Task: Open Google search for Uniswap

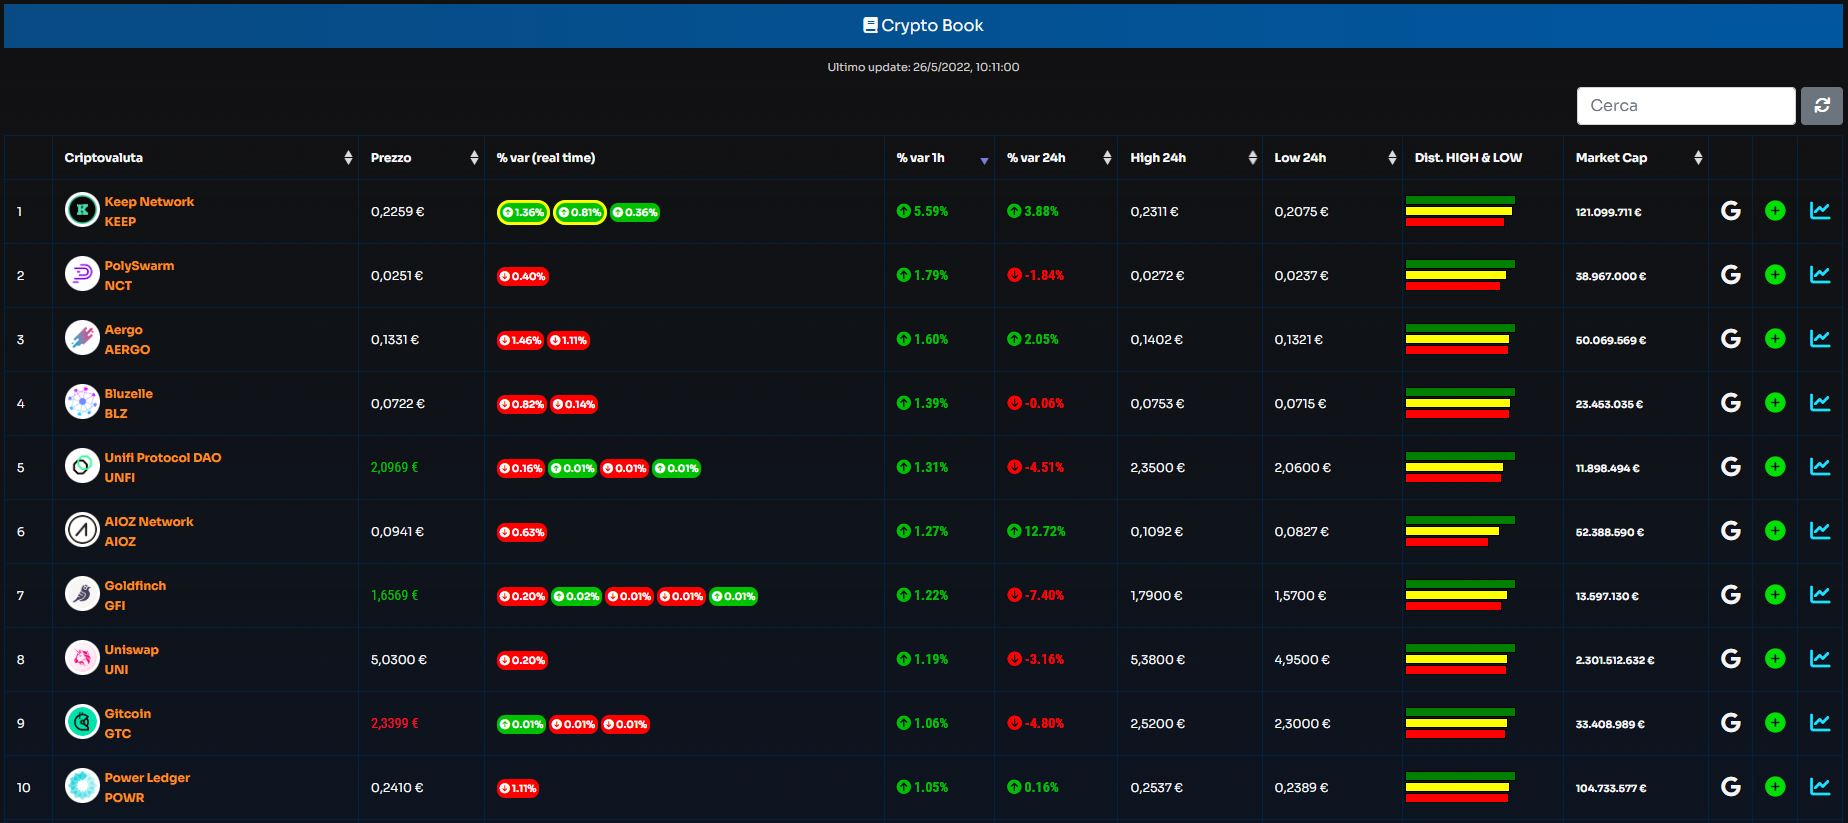Action: click(x=1730, y=659)
